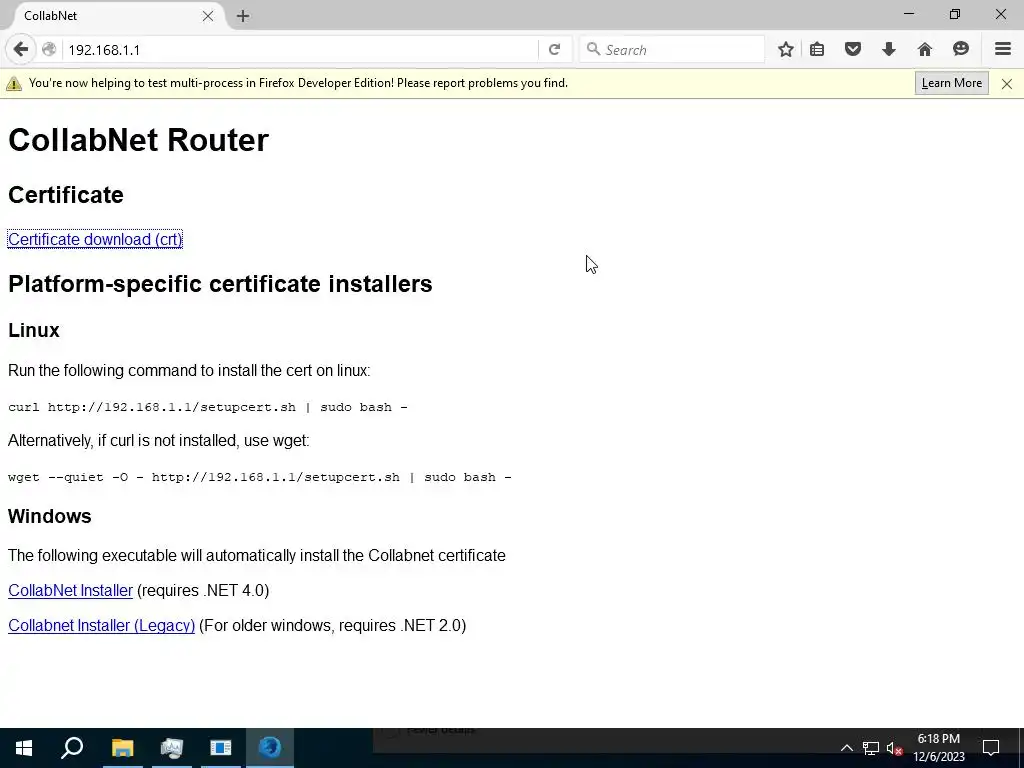
Task: Minimize the Firefox window
Action: click(x=909, y=14)
